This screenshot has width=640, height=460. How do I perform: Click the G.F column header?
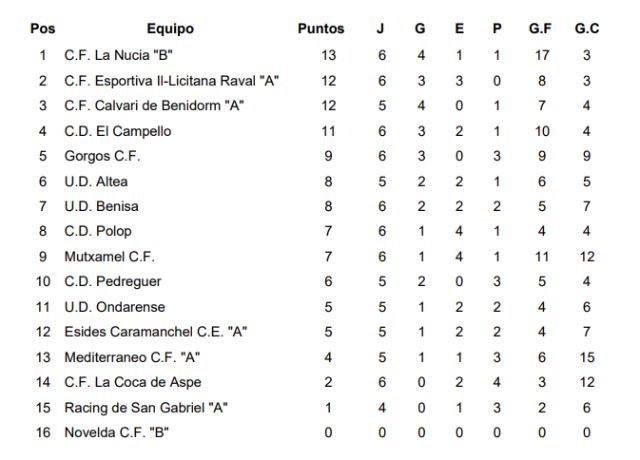click(541, 29)
